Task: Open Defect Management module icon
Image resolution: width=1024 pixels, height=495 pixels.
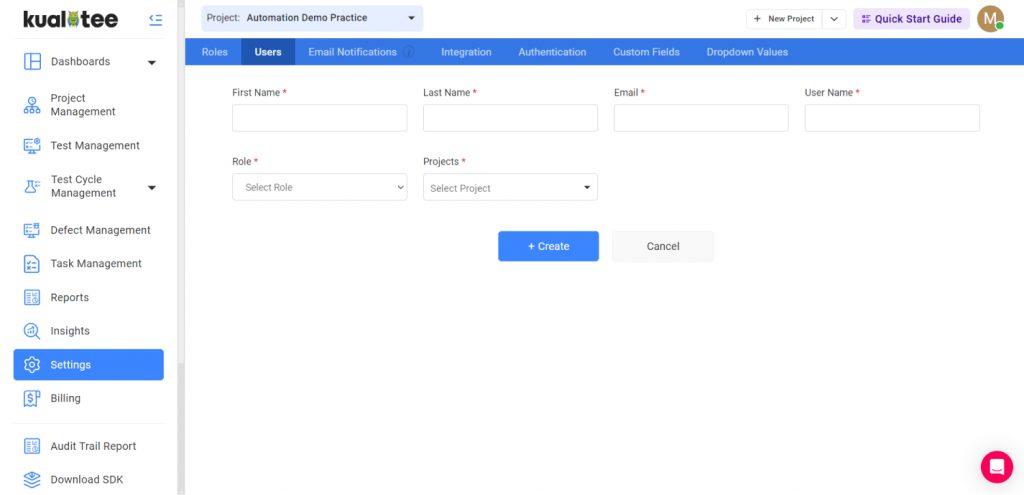Action: point(32,230)
